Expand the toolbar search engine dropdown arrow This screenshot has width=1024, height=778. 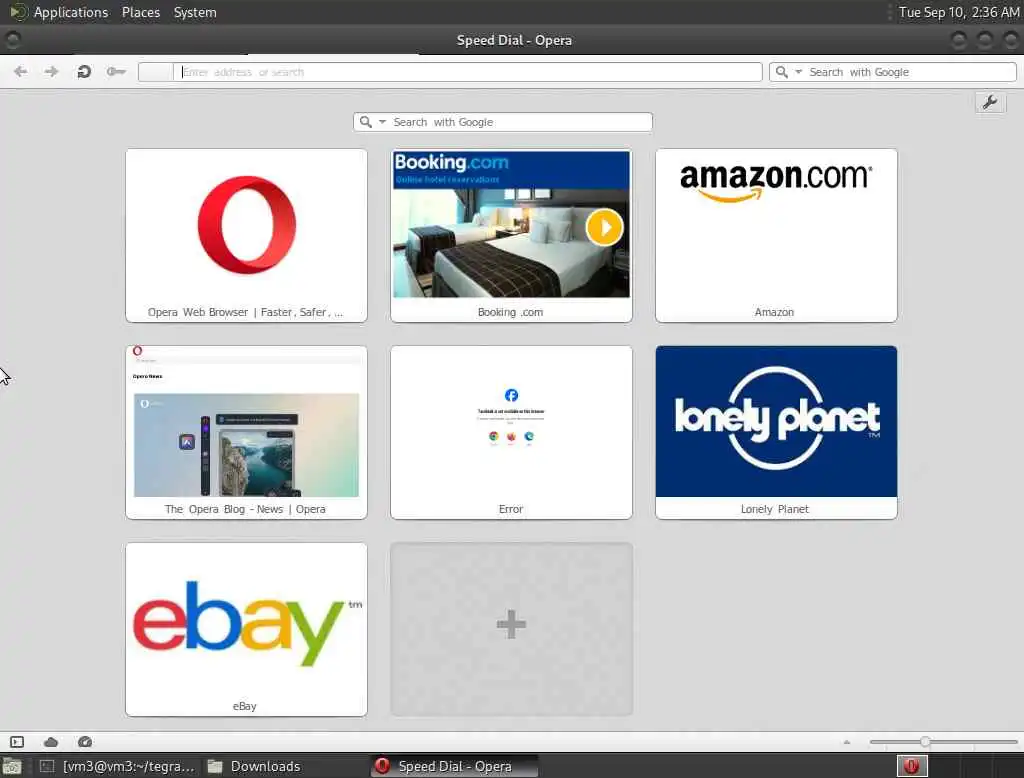[x=798, y=72]
